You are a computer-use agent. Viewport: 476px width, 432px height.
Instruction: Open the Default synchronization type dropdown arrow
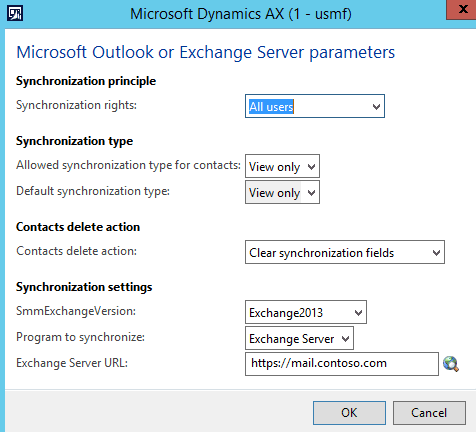(x=311, y=192)
